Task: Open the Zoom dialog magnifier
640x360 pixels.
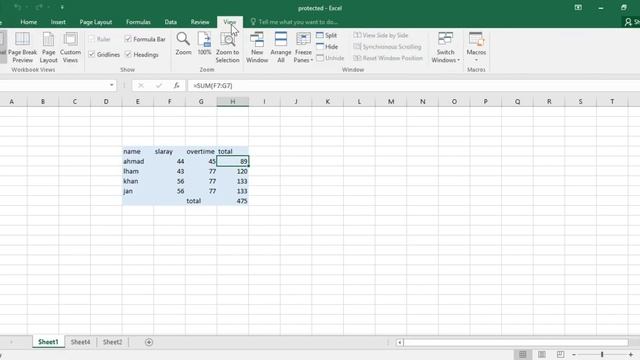Action: pyautogui.click(x=183, y=44)
